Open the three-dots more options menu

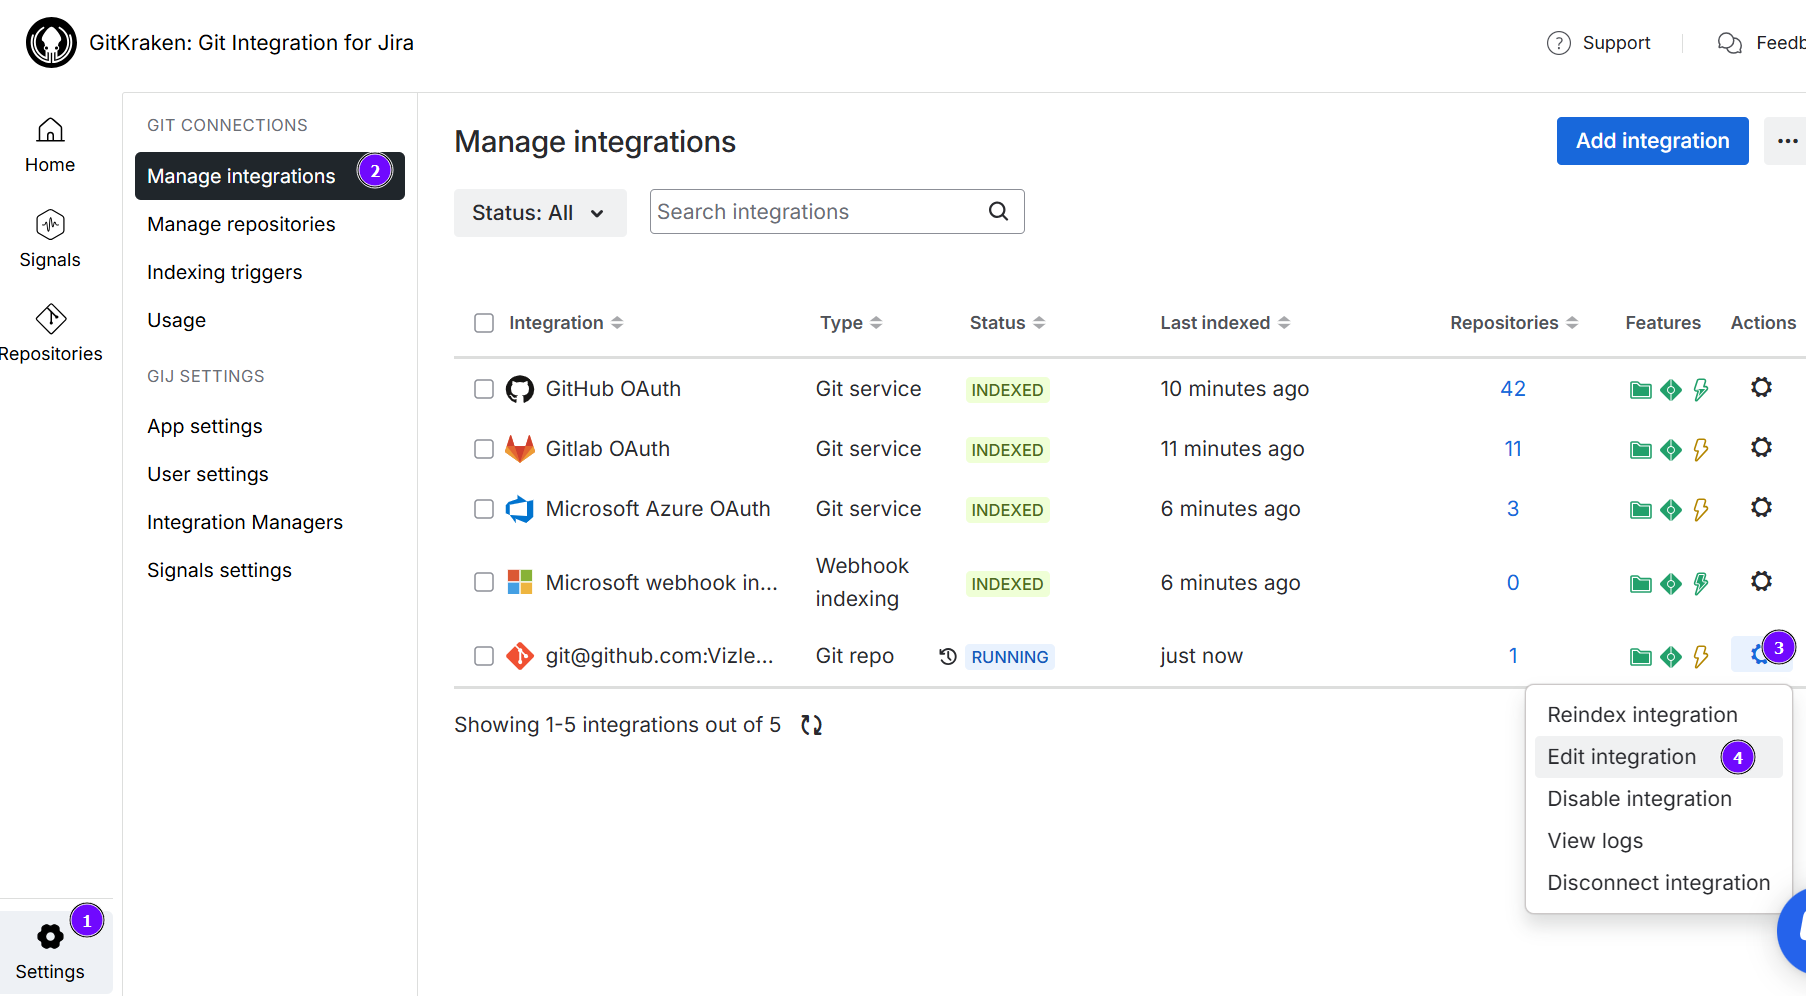pos(1787,141)
